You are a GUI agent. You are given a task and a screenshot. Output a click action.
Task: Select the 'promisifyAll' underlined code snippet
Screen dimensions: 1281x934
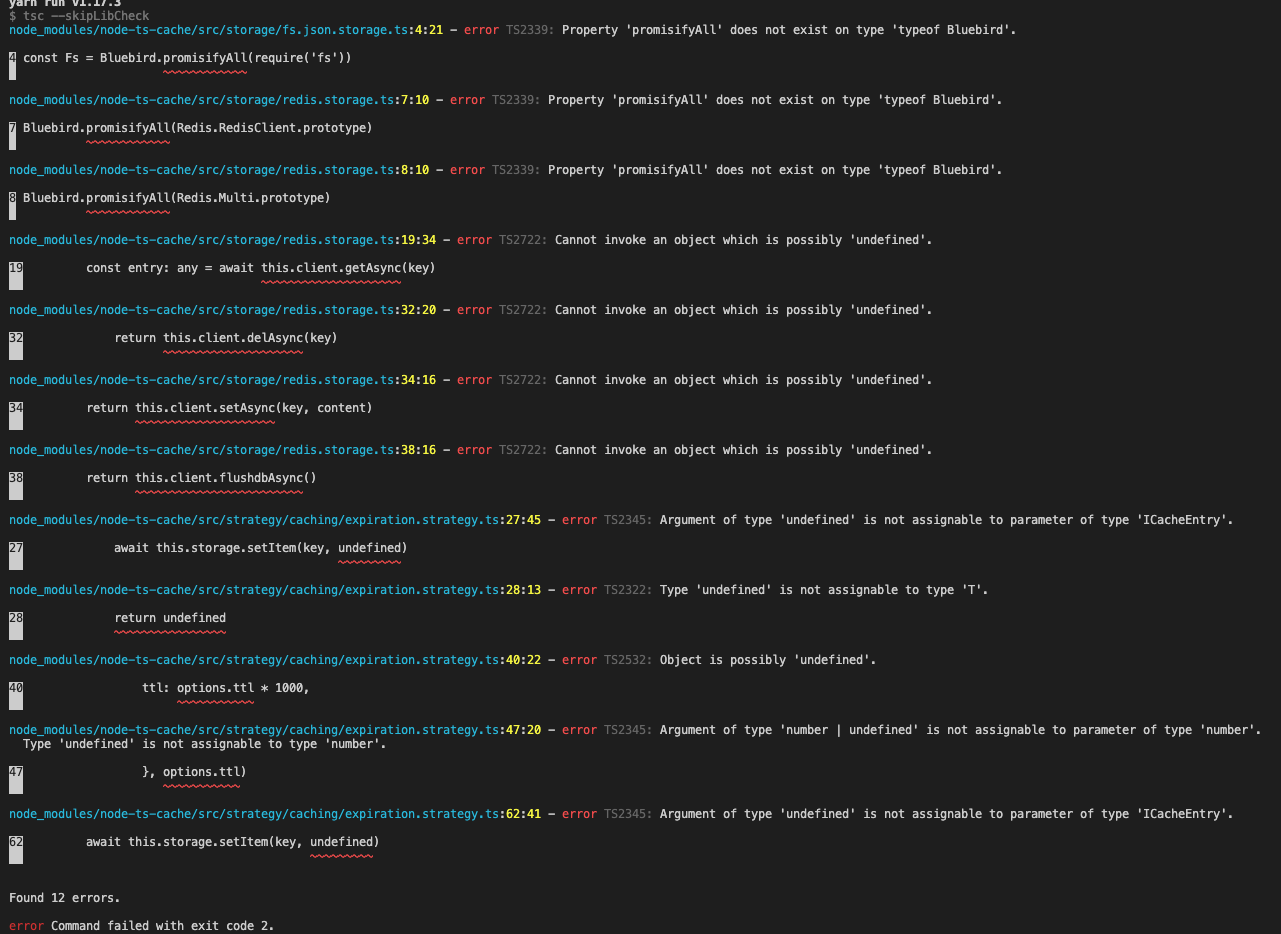pos(204,57)
